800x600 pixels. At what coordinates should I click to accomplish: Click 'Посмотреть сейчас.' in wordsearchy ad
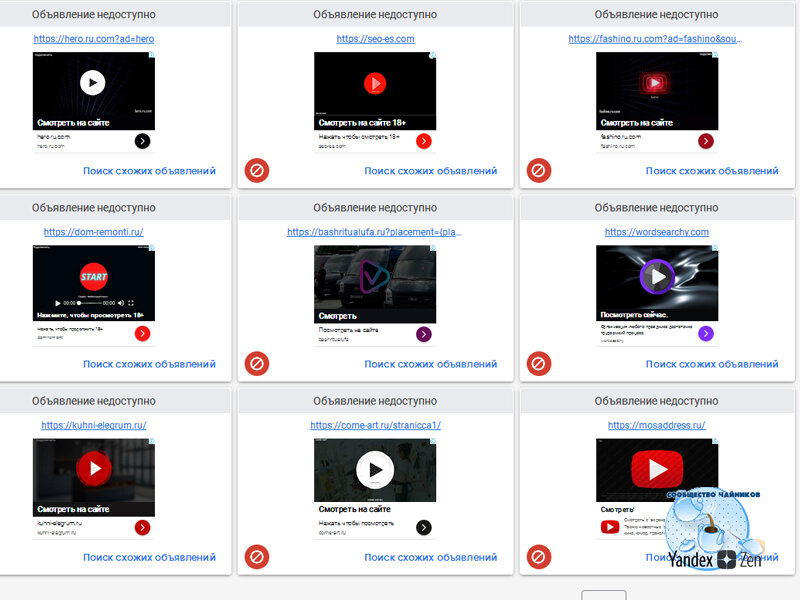[634, 315]
